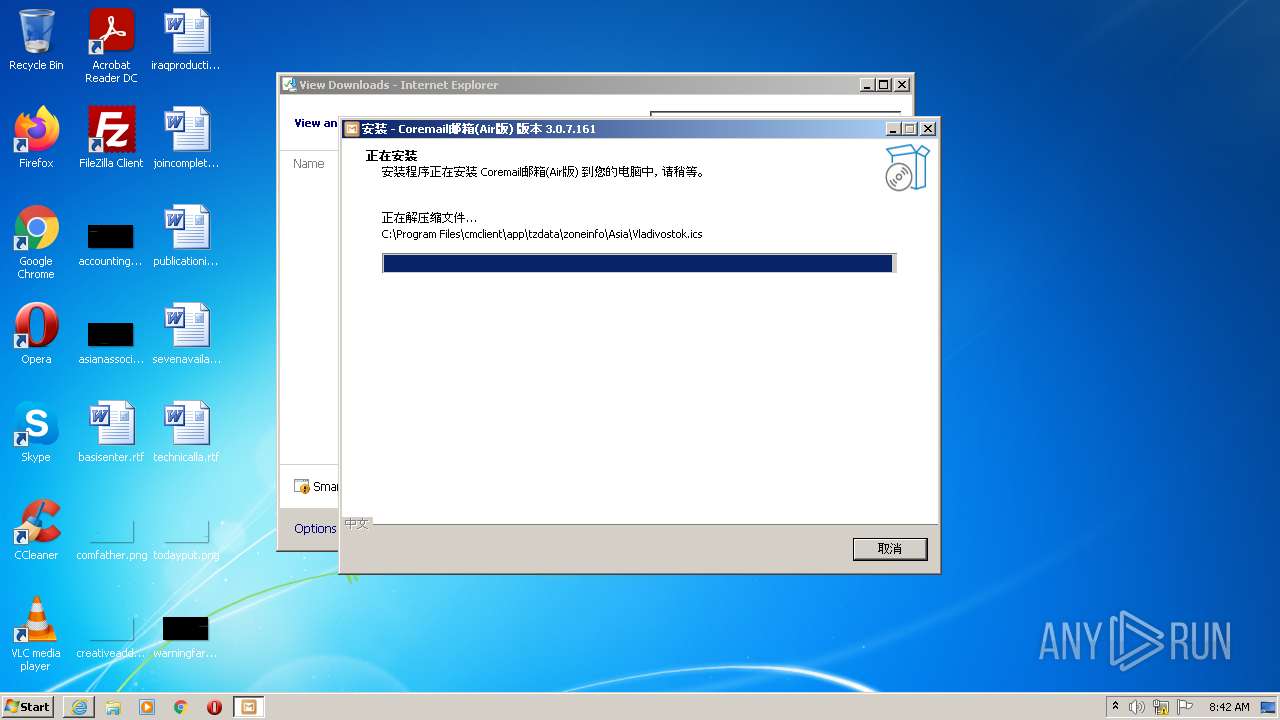Click the SmartScreen shield icon in View Downloads
Image resolution: width=1280 pixels, height=720 pixels.
coord(302,486)
